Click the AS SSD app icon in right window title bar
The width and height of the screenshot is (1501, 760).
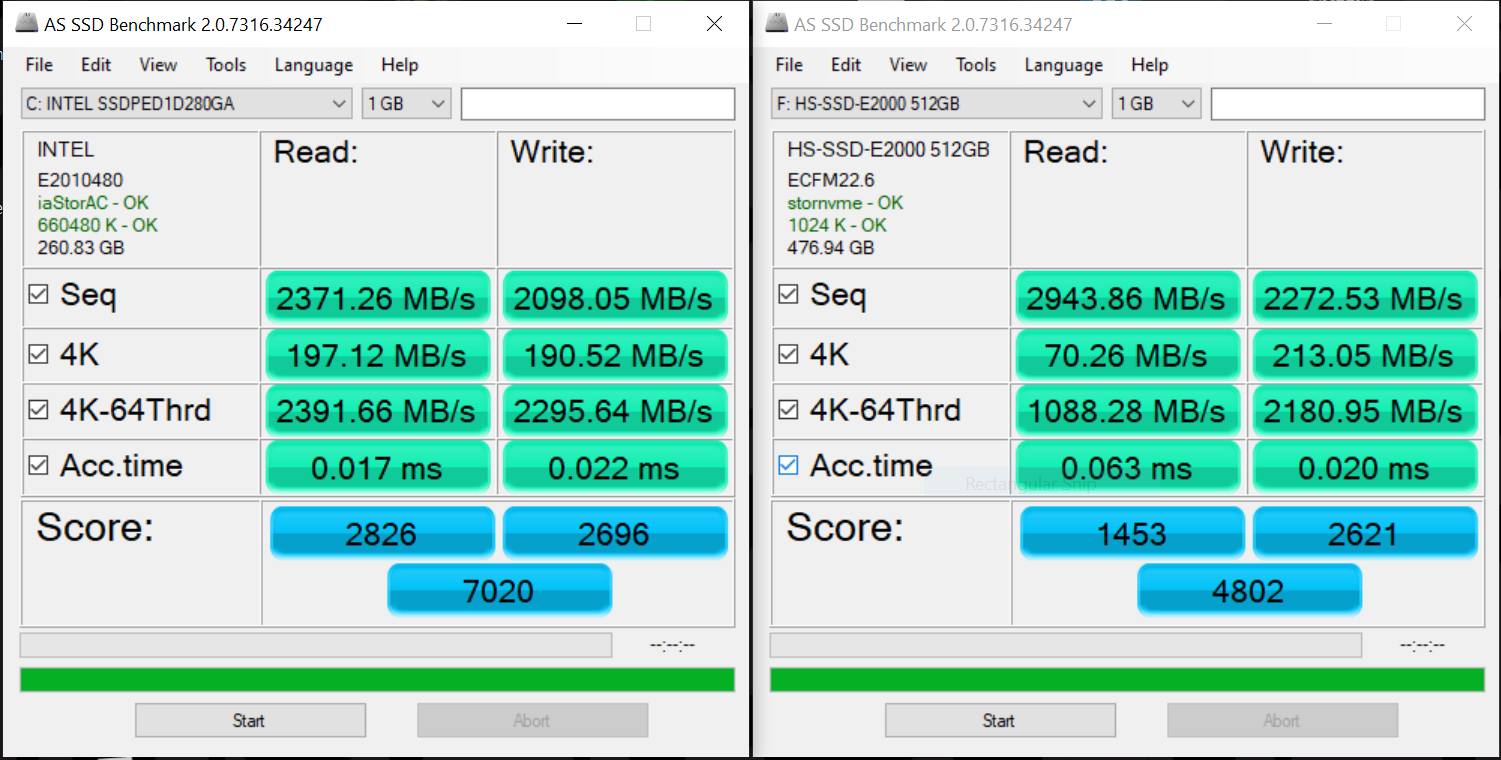pyautogui.click(x=776, y=24)
